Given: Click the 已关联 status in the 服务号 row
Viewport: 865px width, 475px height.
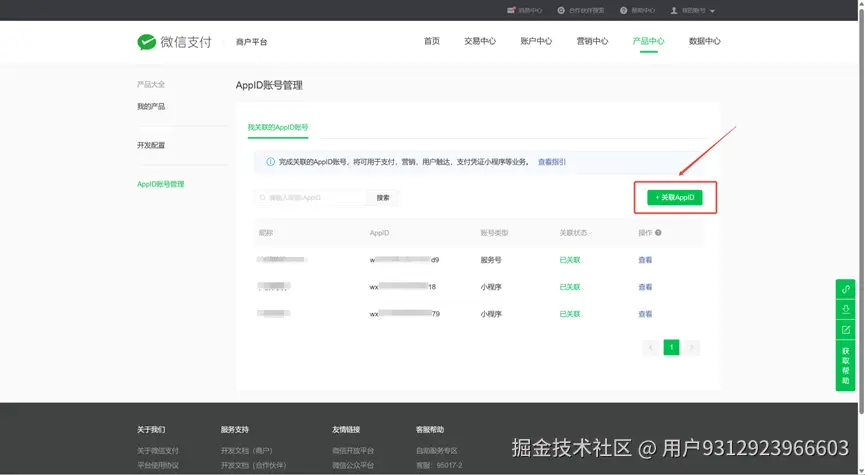Looking at the screenshot, I should click(570, 260).
